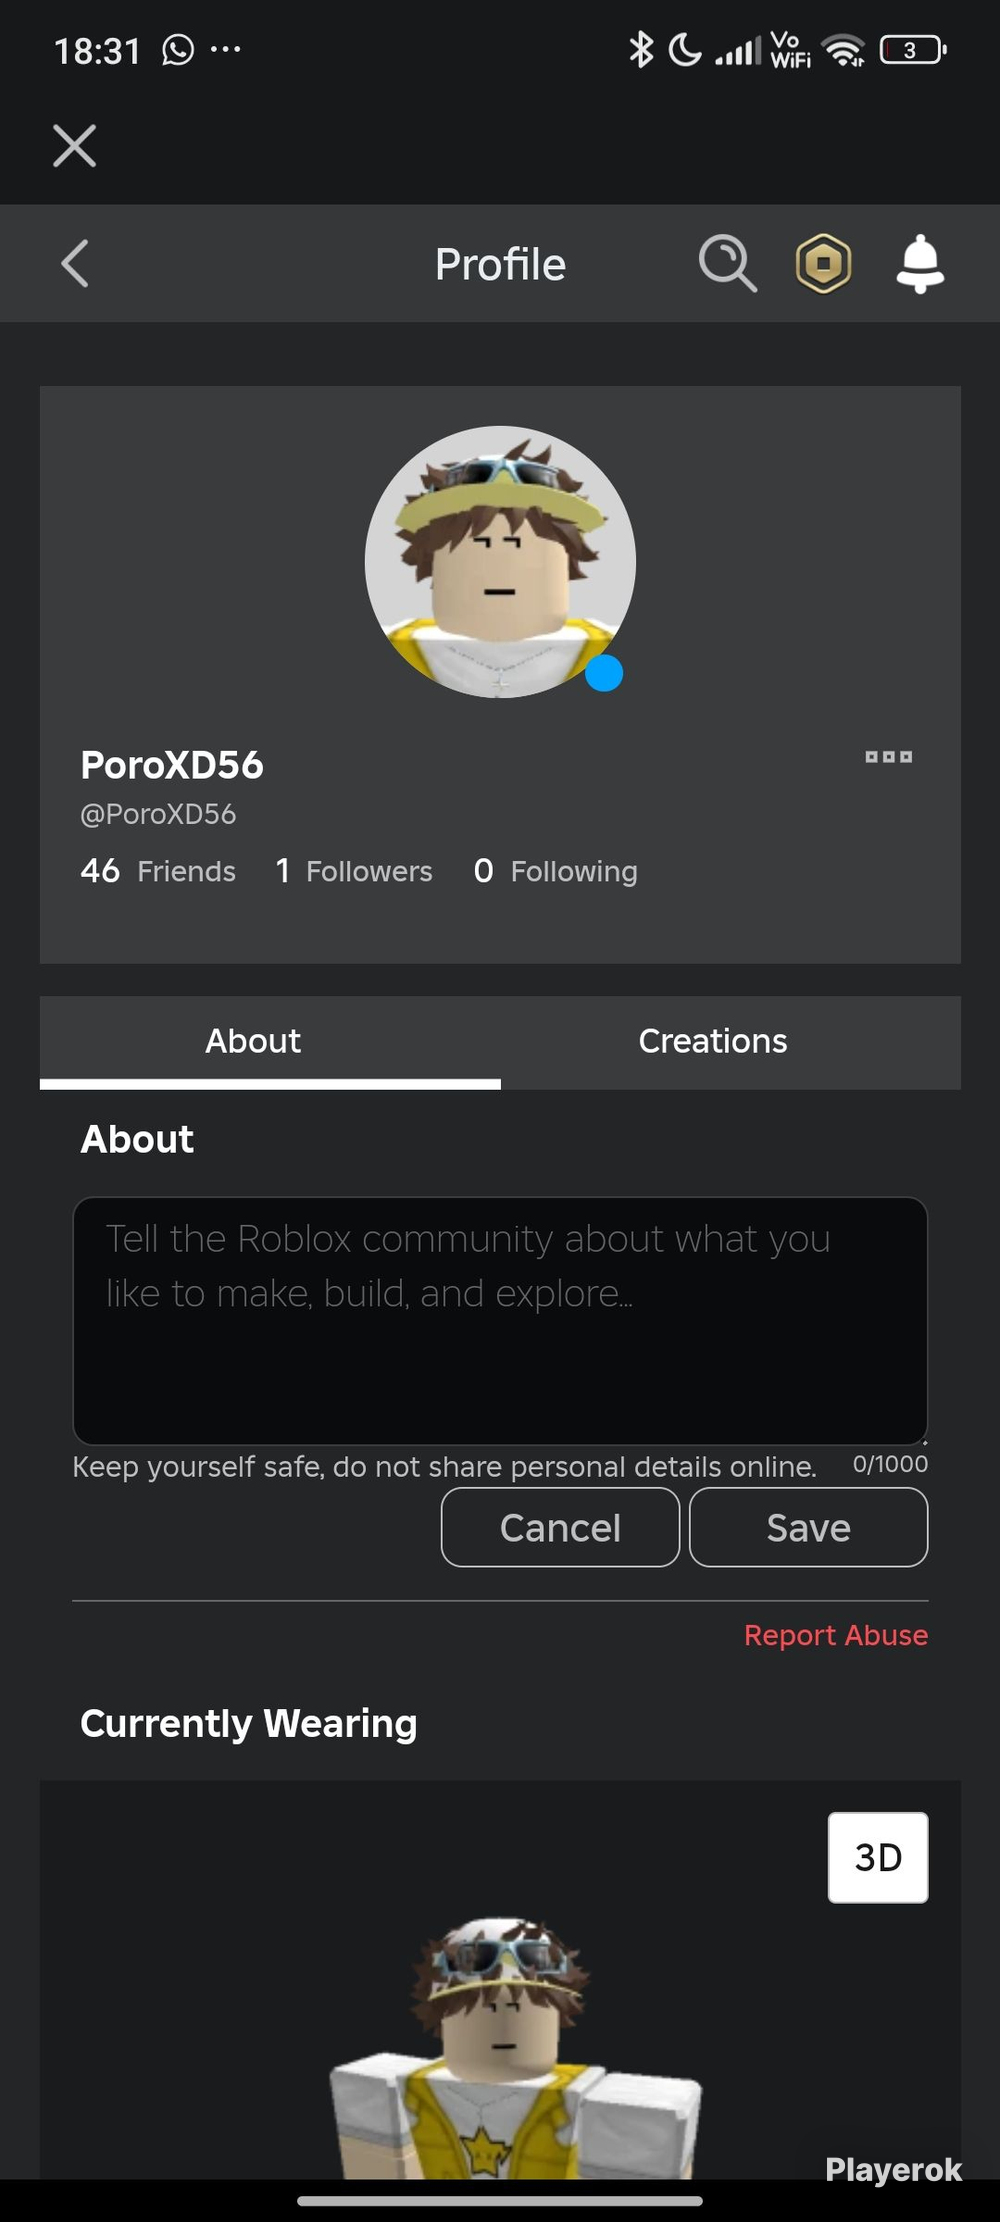1000x2222 pixels.
Task: Open search with the magnifier icon
Action: [727, 264]
